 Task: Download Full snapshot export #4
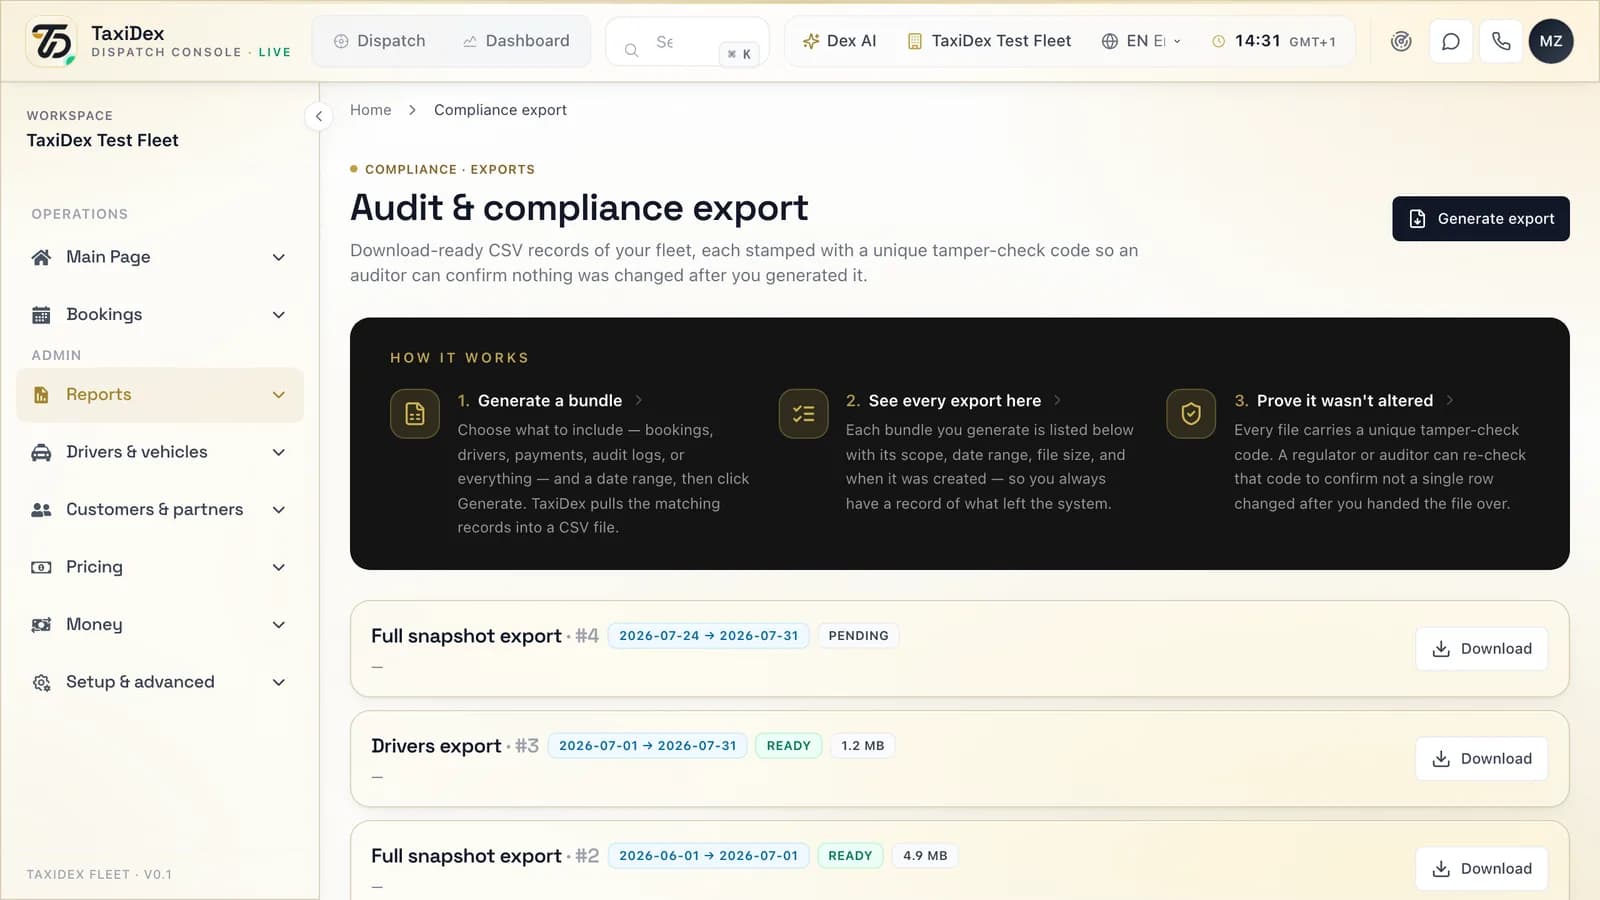(x=1481, y=649)
